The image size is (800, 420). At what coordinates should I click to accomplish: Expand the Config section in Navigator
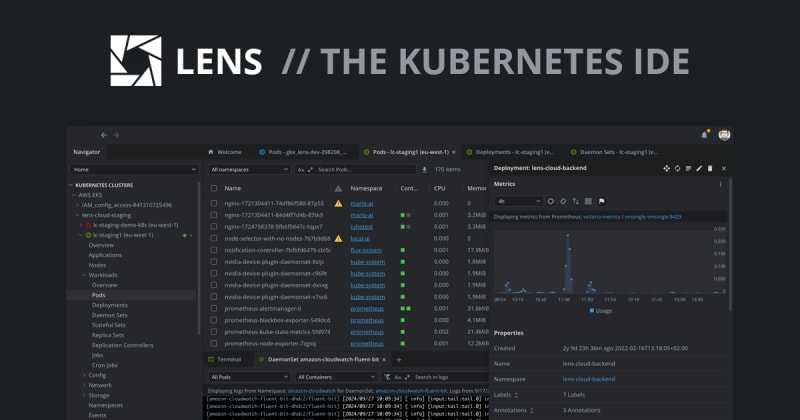point(96,374)
